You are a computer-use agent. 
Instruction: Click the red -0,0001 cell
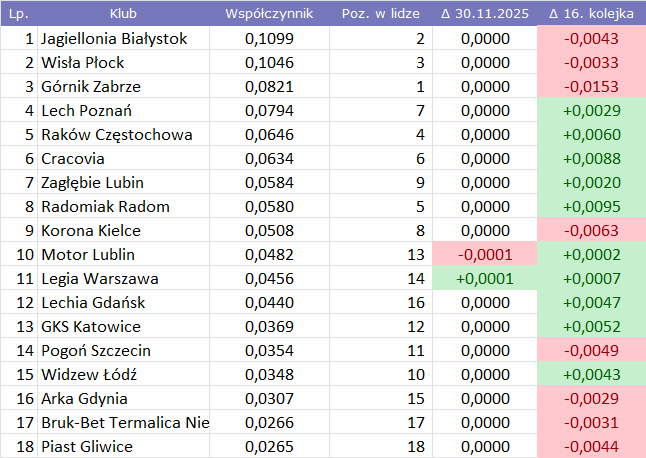point(484,255)
